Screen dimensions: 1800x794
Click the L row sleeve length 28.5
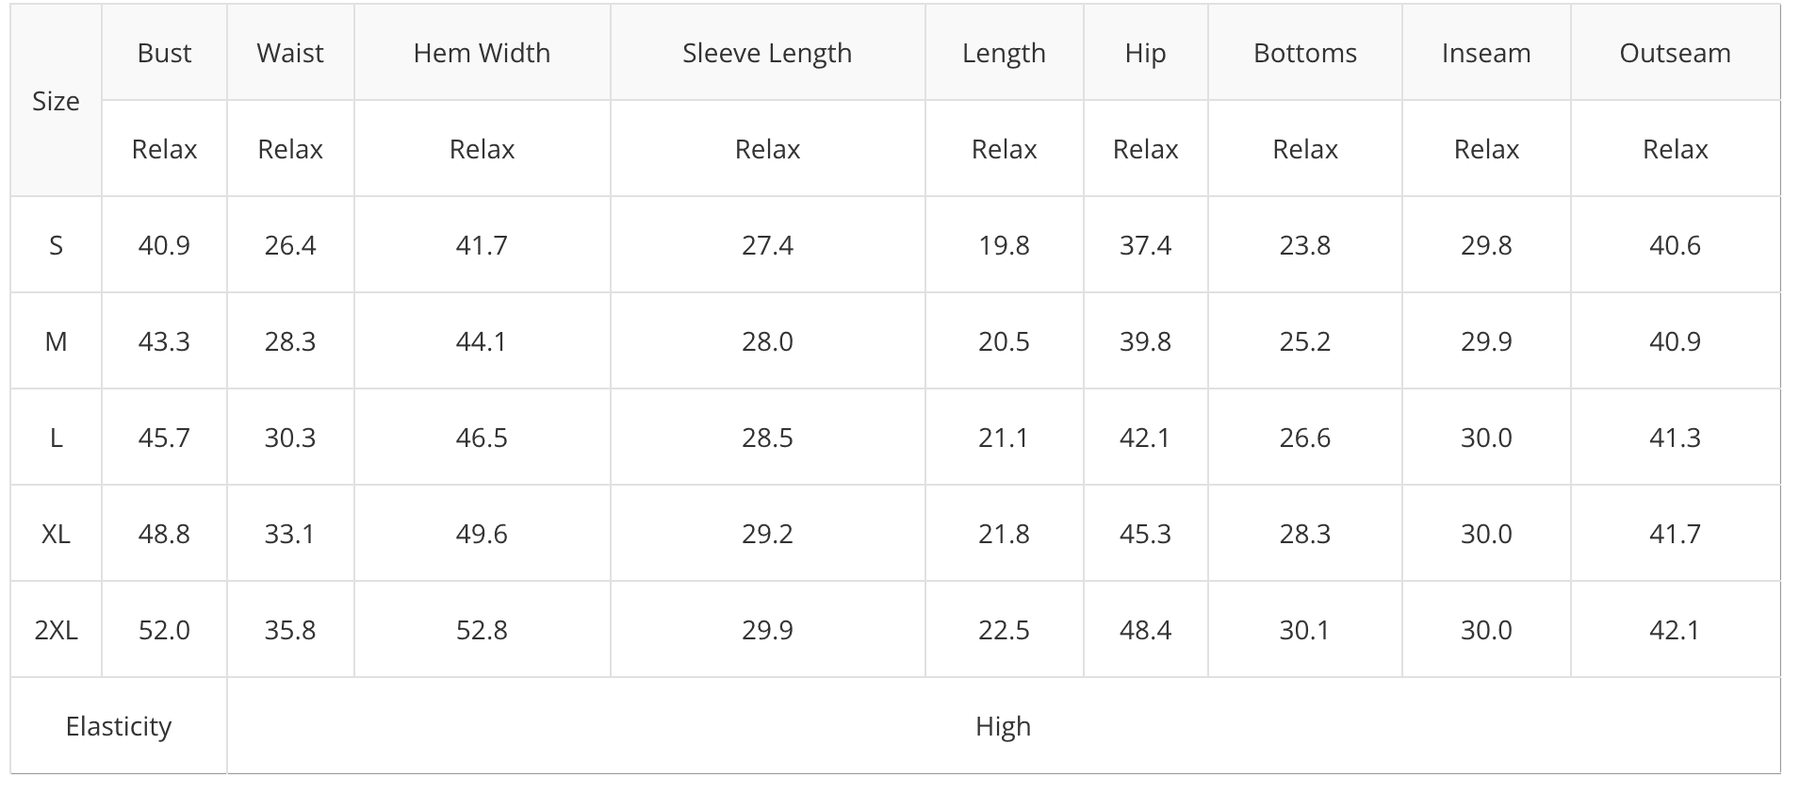[767, 438]
